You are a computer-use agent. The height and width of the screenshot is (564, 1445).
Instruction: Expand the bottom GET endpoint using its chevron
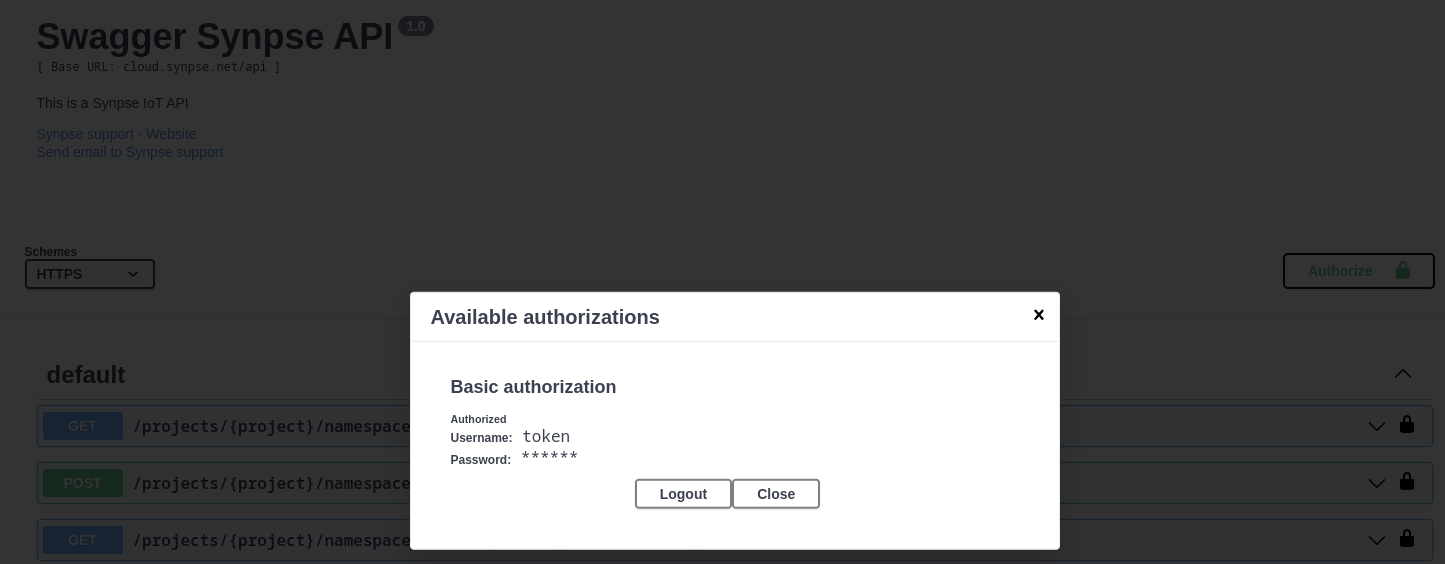click(x=1377, y=540)
